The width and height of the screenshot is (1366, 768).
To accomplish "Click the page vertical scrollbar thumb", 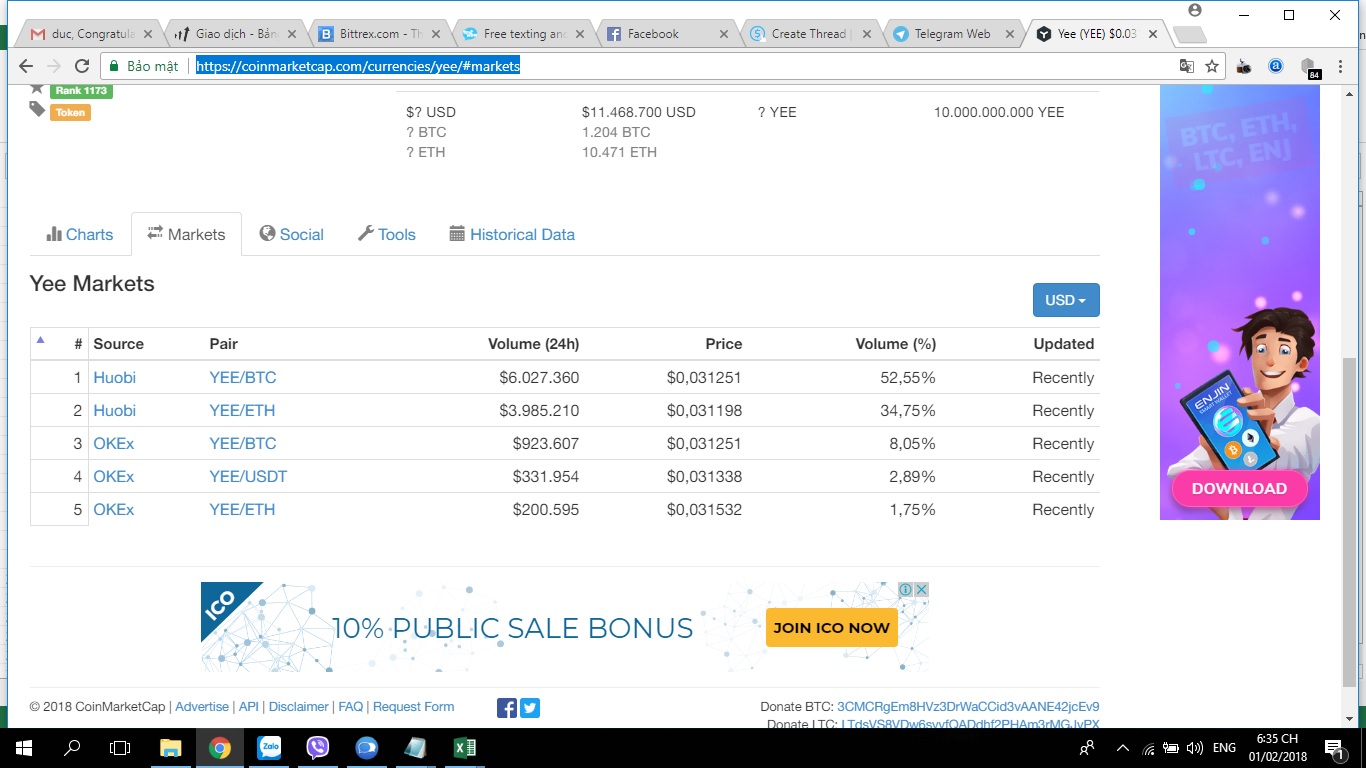I will pos(1350,520).
